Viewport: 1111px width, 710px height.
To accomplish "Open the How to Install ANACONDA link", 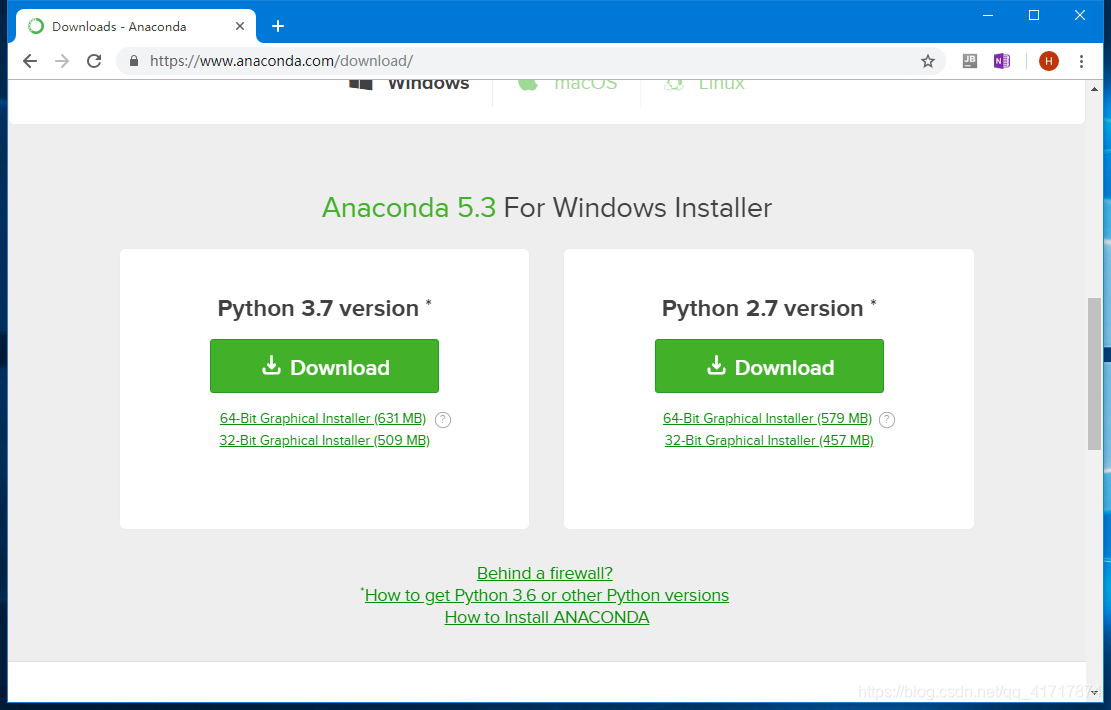I will coord(547,617).
